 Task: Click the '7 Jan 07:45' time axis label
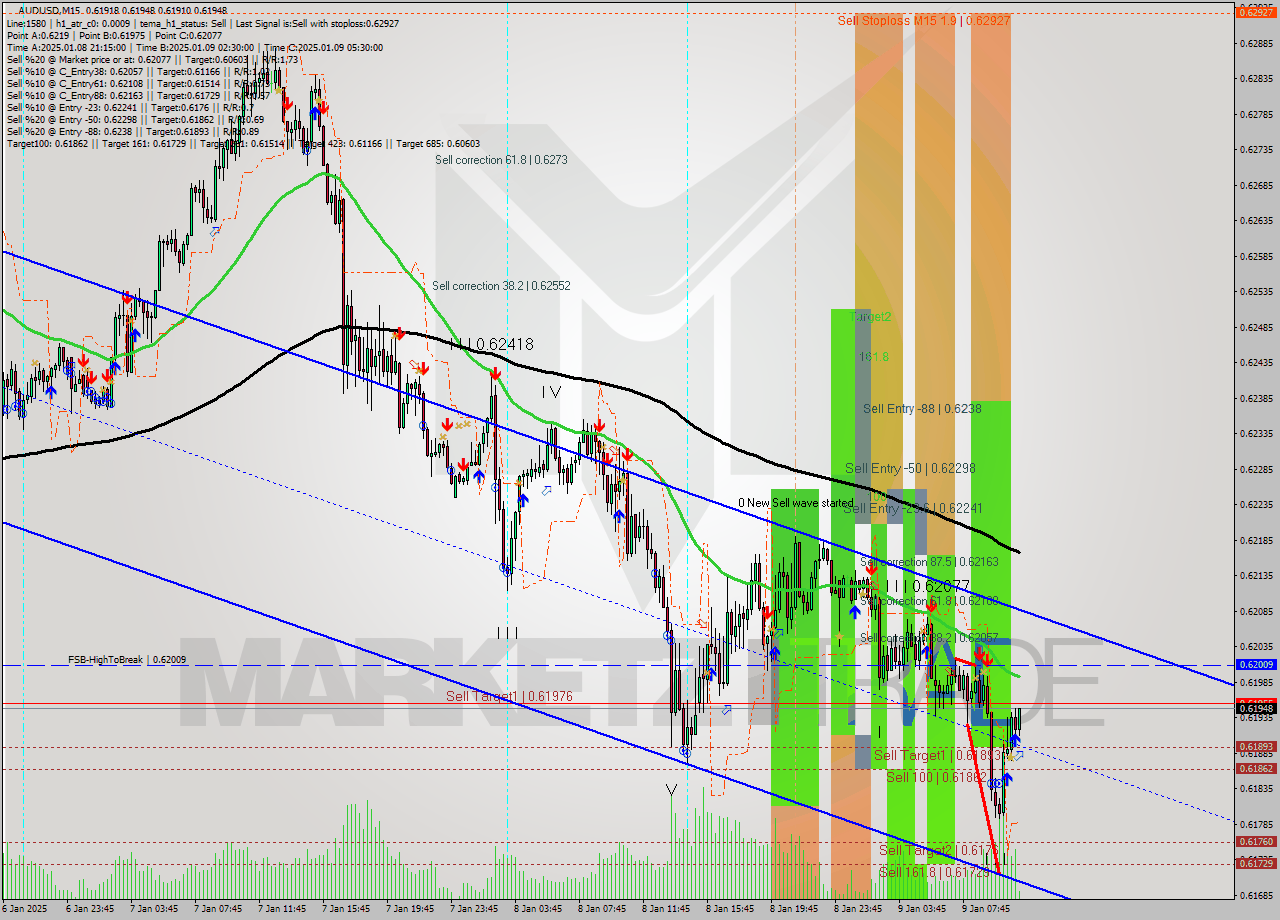point(217,909)
